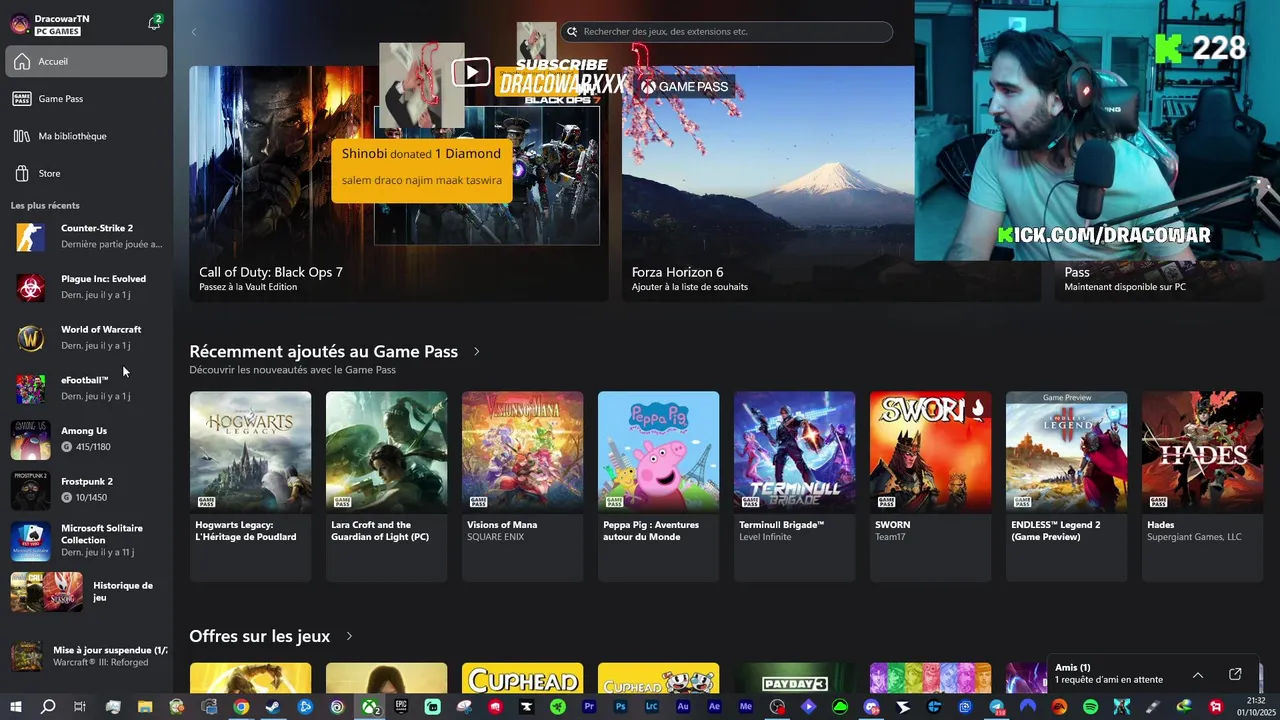Image resolution: width=1280 pixels, height=720 pixels.
Task: Go to Accueil home page
Action: coord(86,61)
